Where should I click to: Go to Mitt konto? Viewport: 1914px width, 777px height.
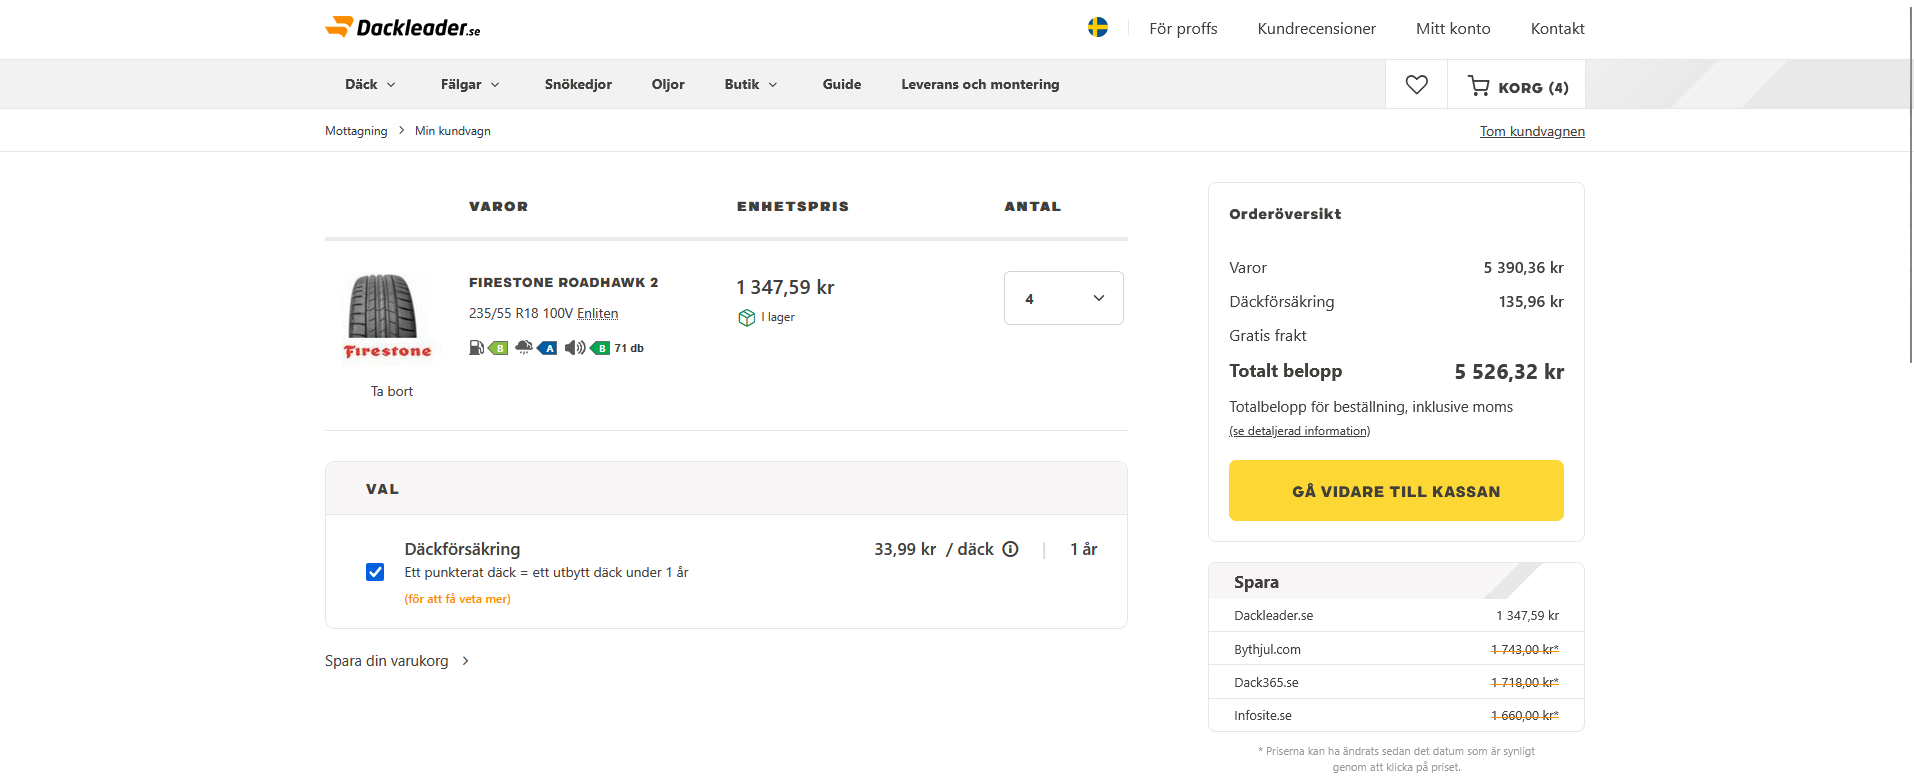click(1453, 29)
